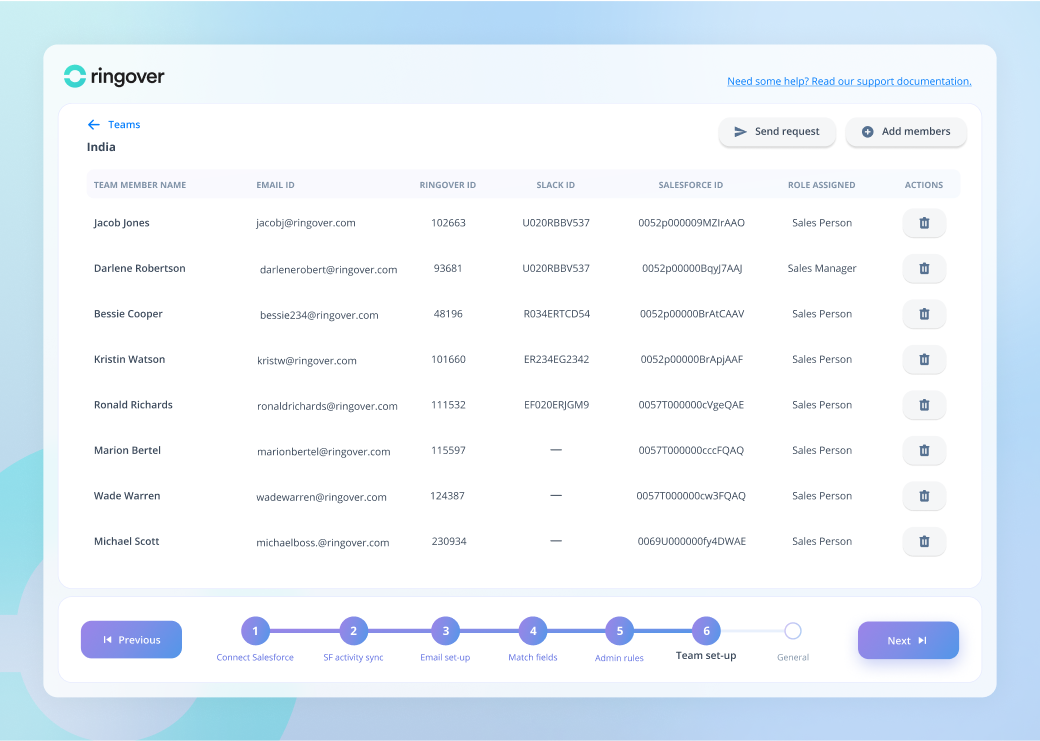Viewport: 1040px width, 741px height.
Task: Delete Michael Scott with trash icon
Action: click(x=924, y=541)
